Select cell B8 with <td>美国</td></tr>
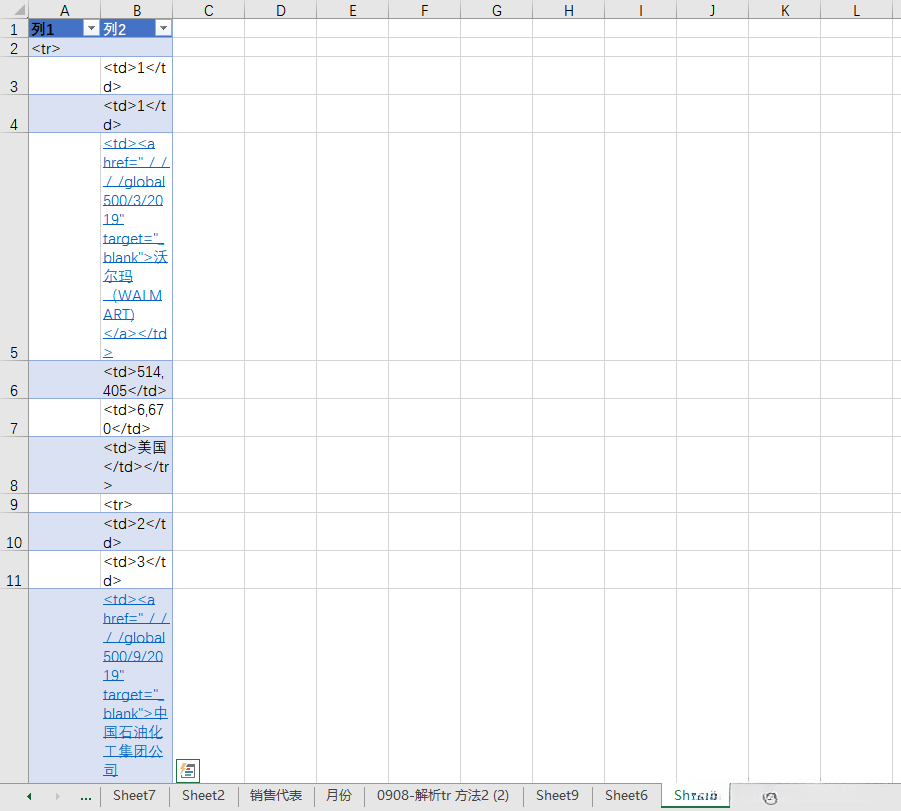This screenshot has width=901, height=811. (136, 466)
